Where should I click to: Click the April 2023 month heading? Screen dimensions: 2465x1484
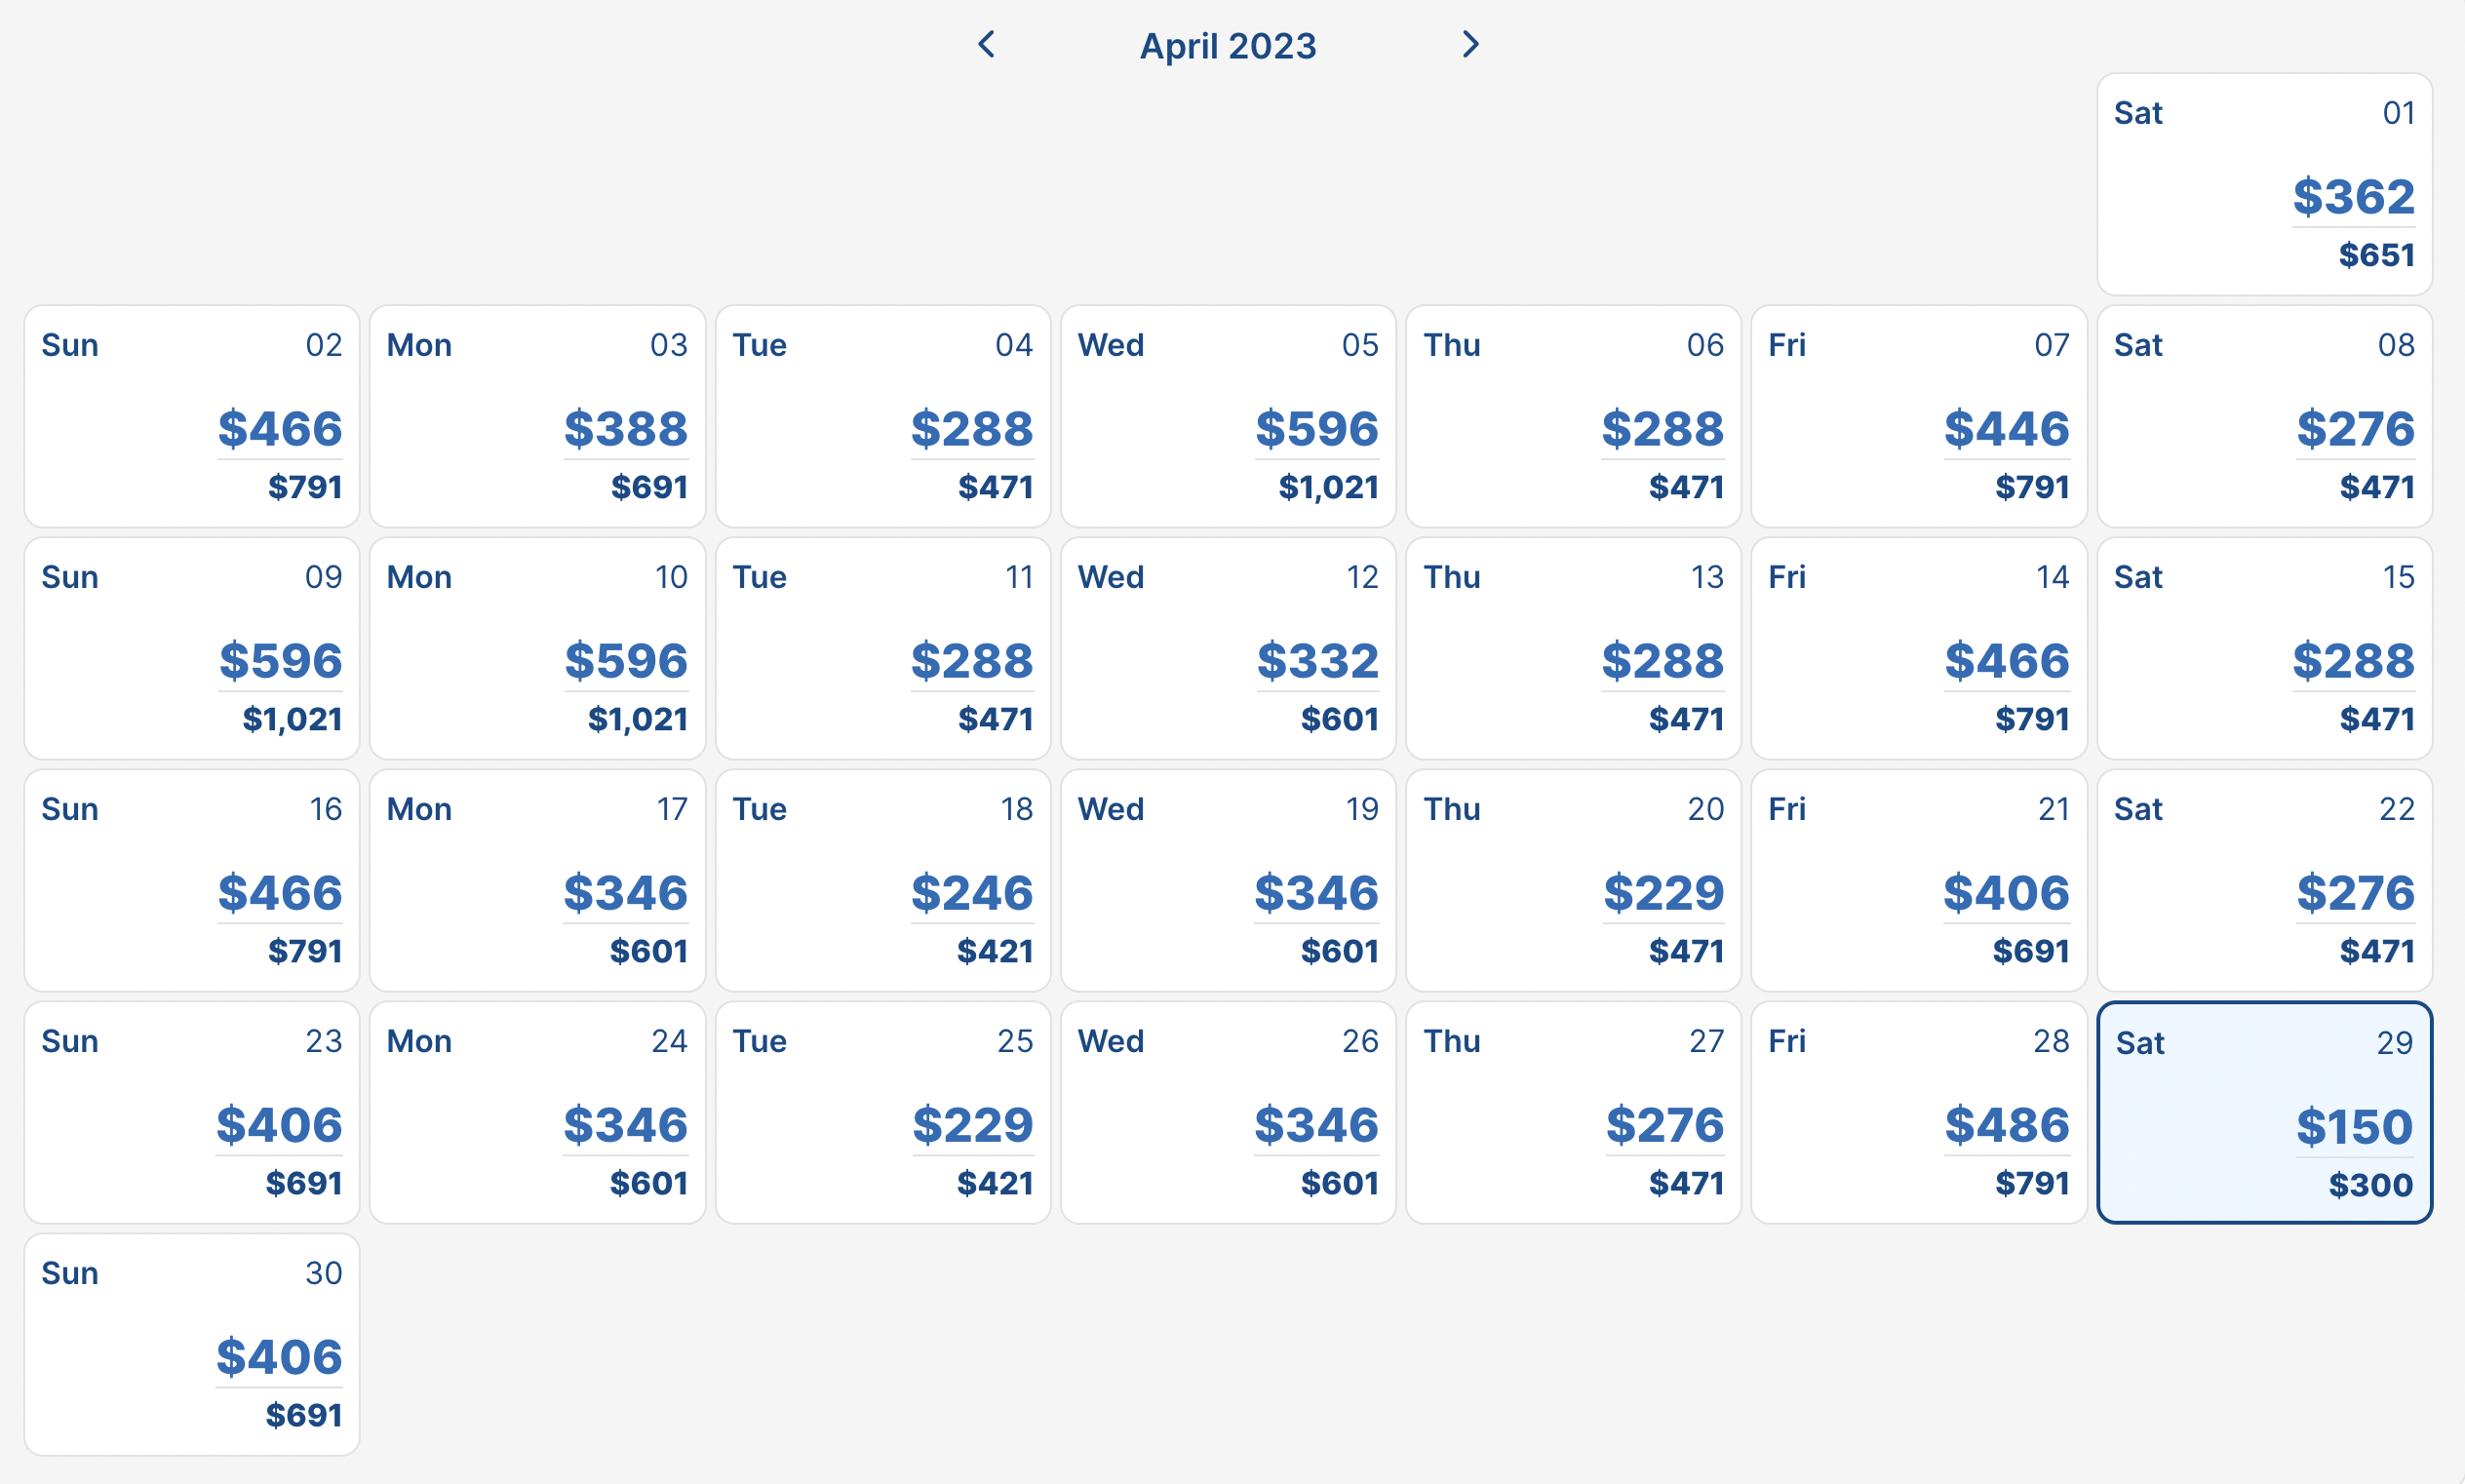click(x=1227, y=46)
